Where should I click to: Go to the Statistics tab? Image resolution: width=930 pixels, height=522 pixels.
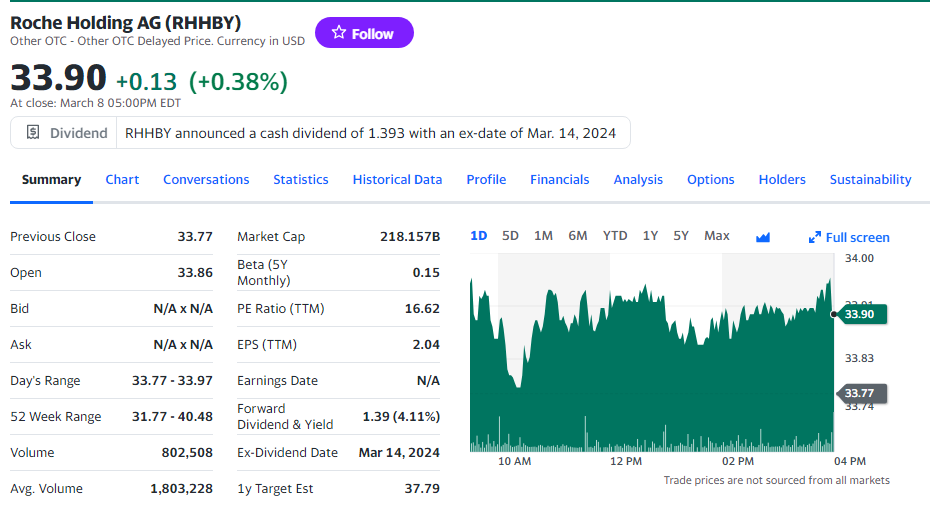[x=301, y=180]
